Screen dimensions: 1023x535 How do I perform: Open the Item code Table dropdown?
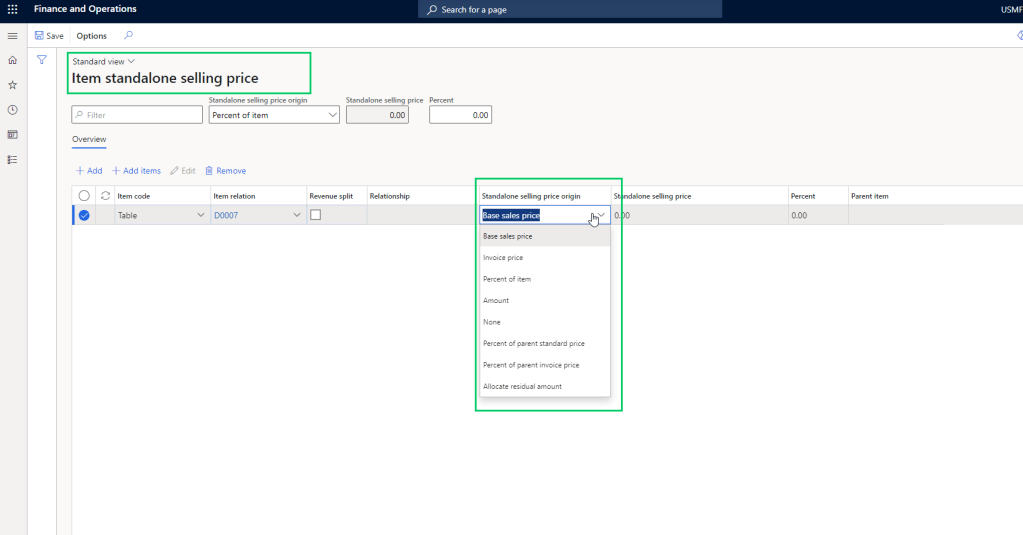pyautogui.click(x=201, y=215)
